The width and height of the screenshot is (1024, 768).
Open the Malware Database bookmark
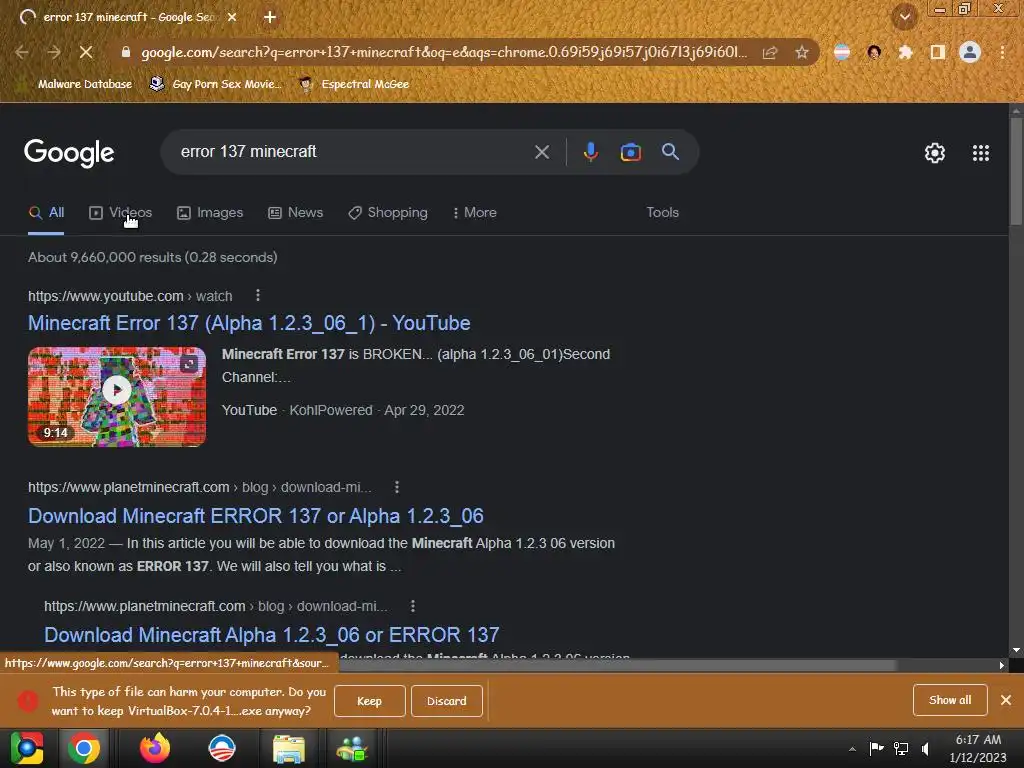pos(76,84)
